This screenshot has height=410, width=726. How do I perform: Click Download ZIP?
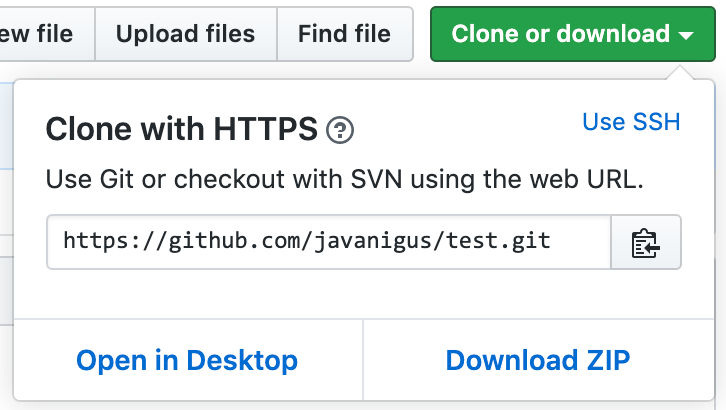538,360
